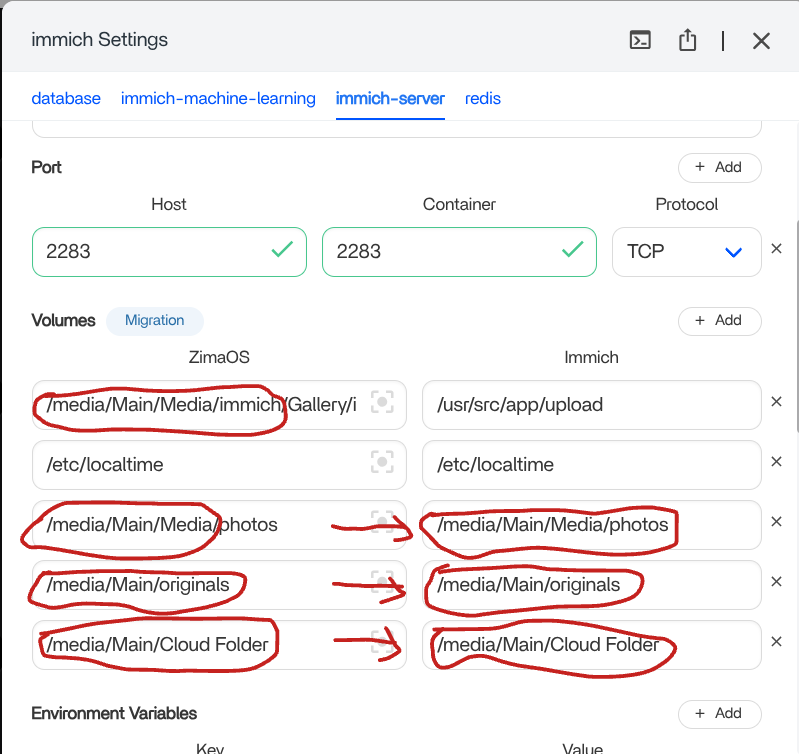The height and width of the screenshot is (754, 799).
Task: Click the export/share icon in the header
Action: [687, 40]
